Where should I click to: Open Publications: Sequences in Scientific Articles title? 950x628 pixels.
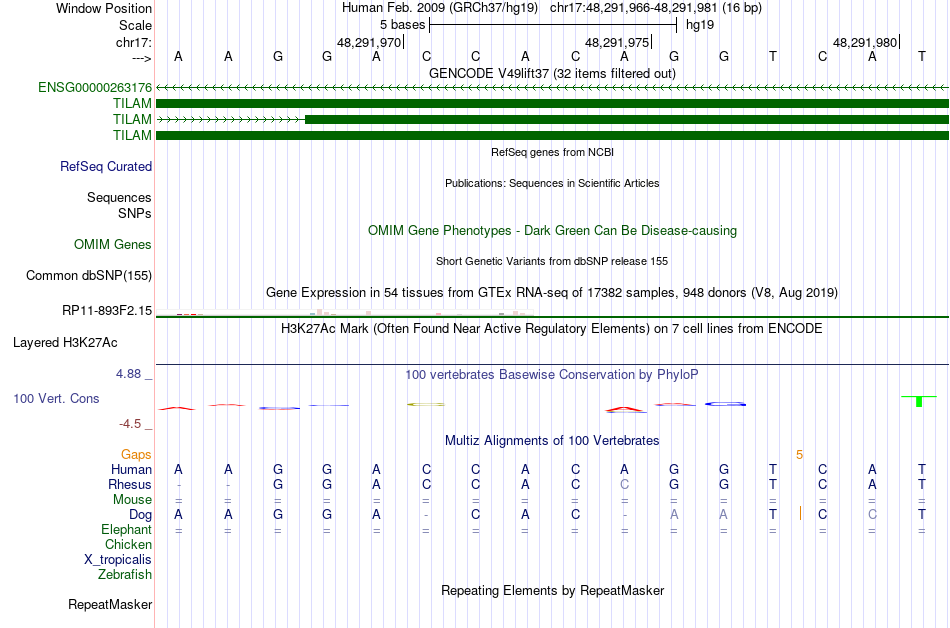coord(552,183)
